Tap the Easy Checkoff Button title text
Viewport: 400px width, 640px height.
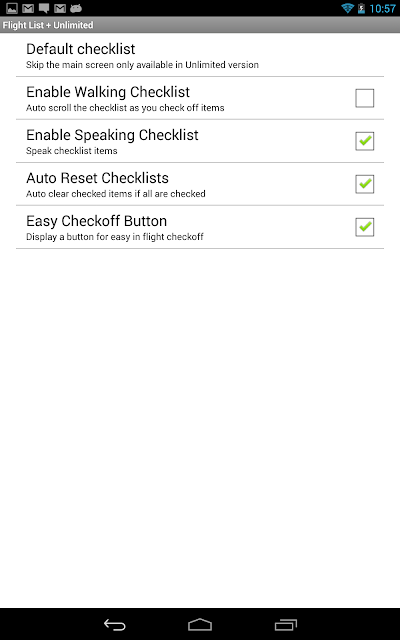tap(96, 221)
